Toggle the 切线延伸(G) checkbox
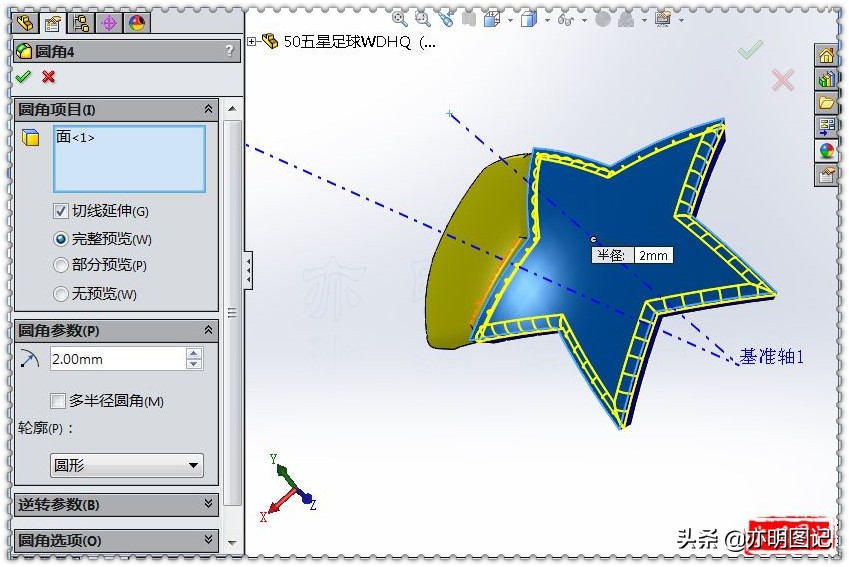Image resolution: width=849 pixels, height=567 pixels. (61, 211)
